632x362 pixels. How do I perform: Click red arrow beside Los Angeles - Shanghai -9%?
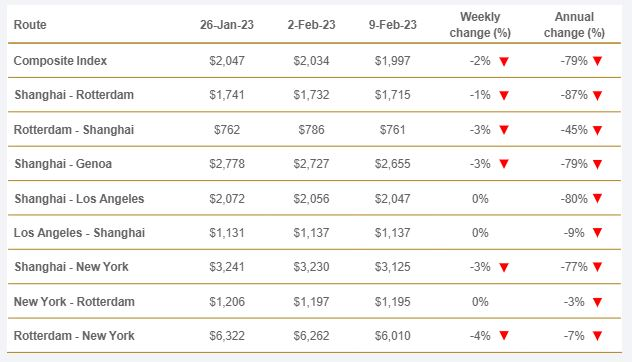pos(597,233)
